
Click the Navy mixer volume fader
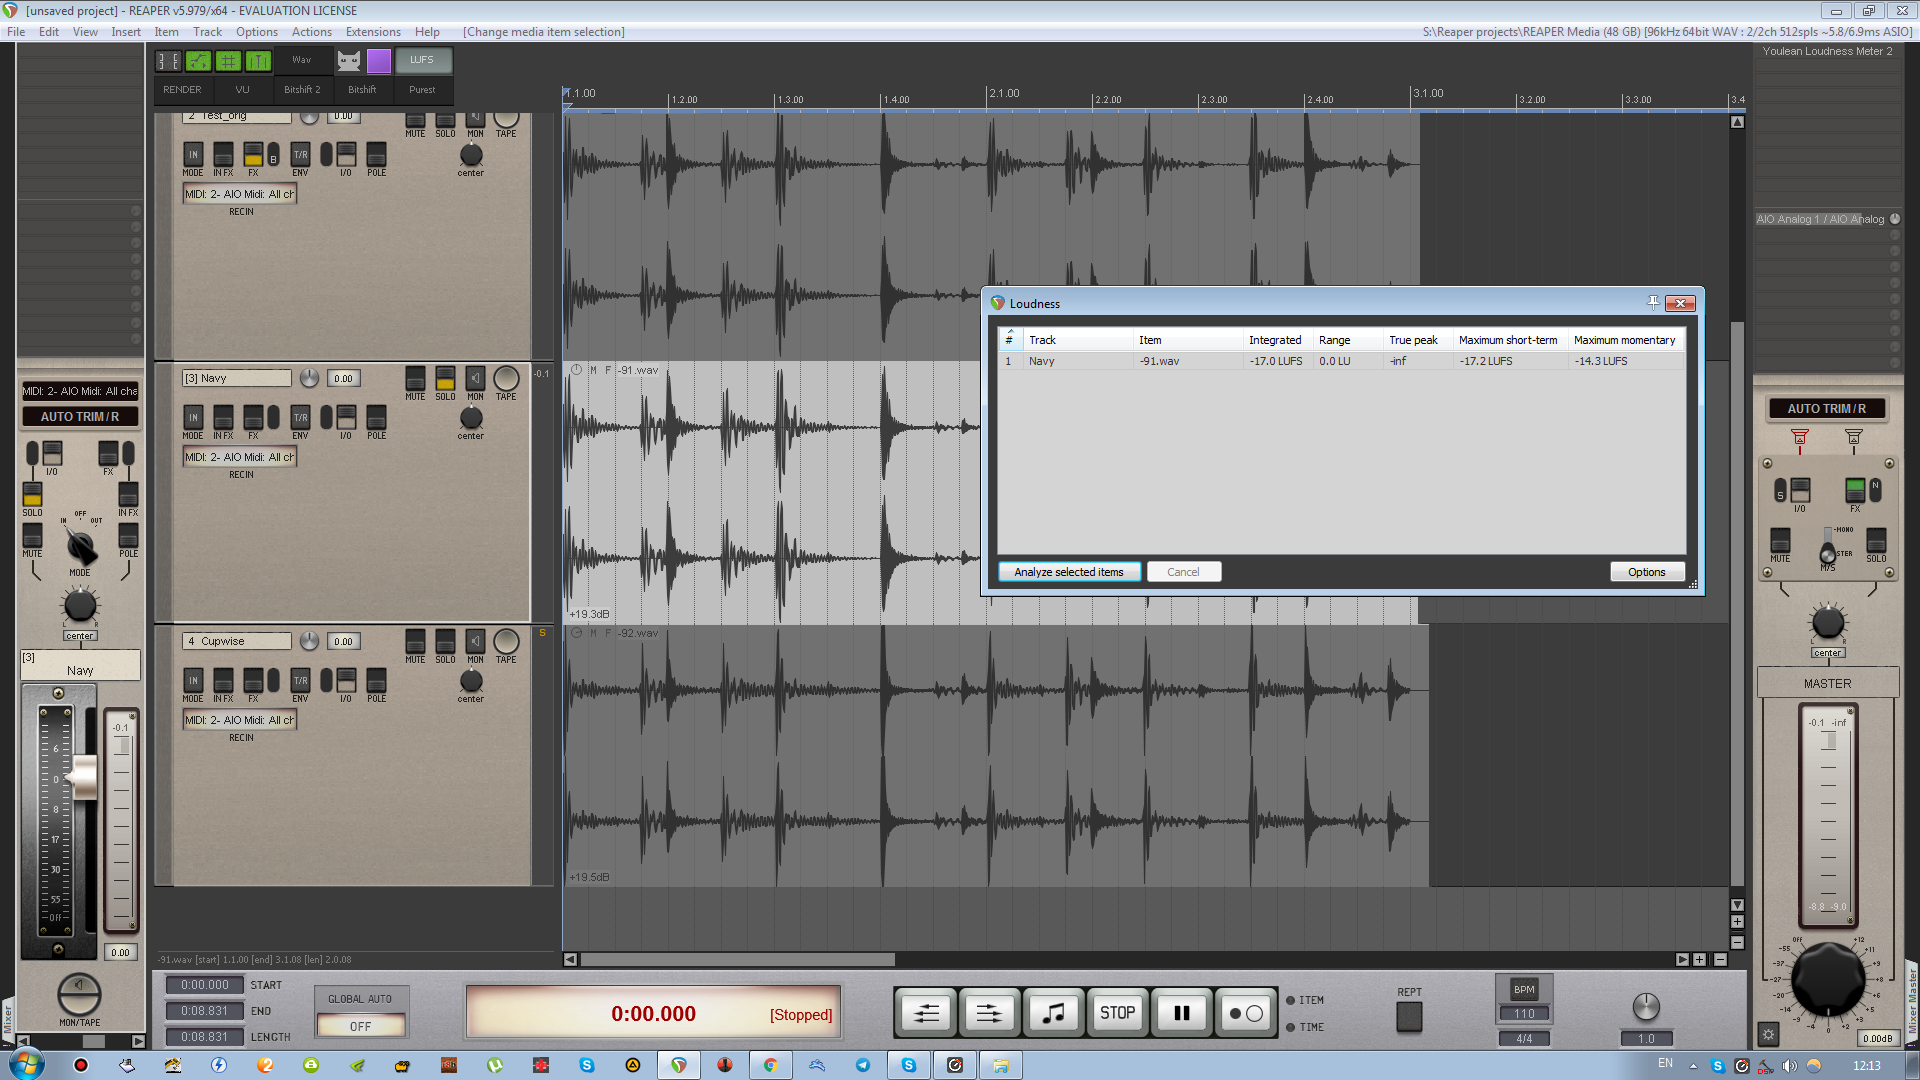[x=85, y=778]
